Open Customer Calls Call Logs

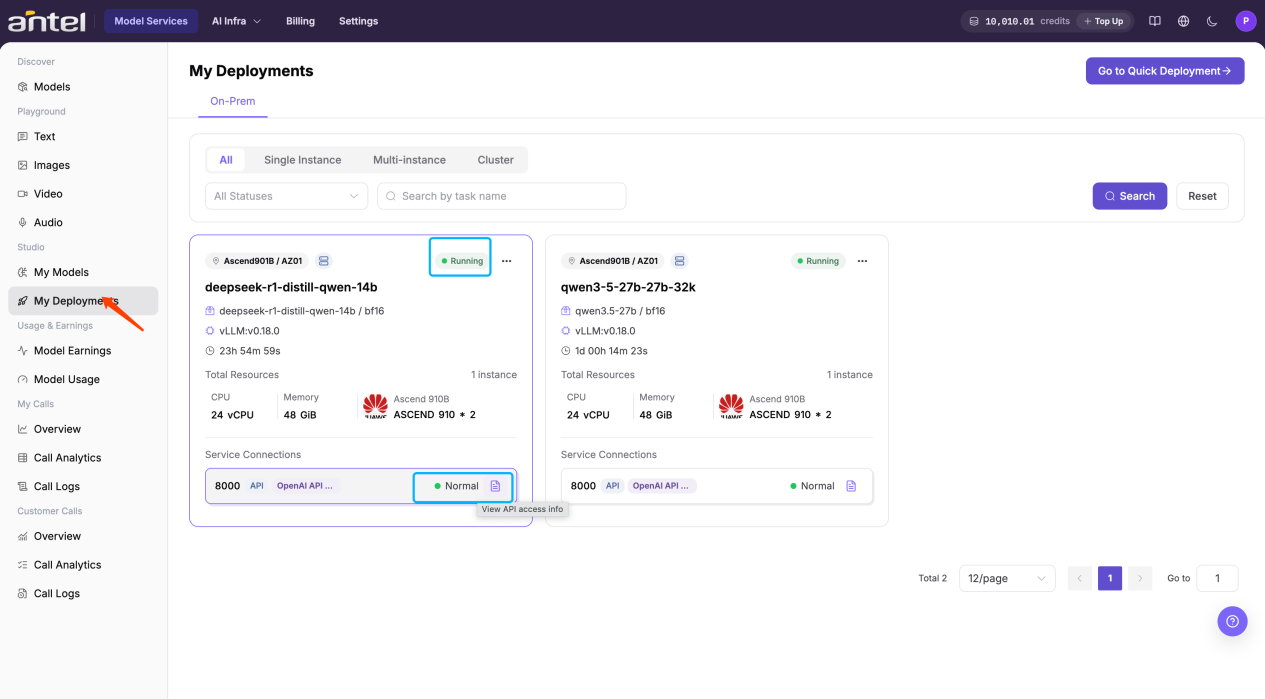pyautogui.click(x=83, y=593)
